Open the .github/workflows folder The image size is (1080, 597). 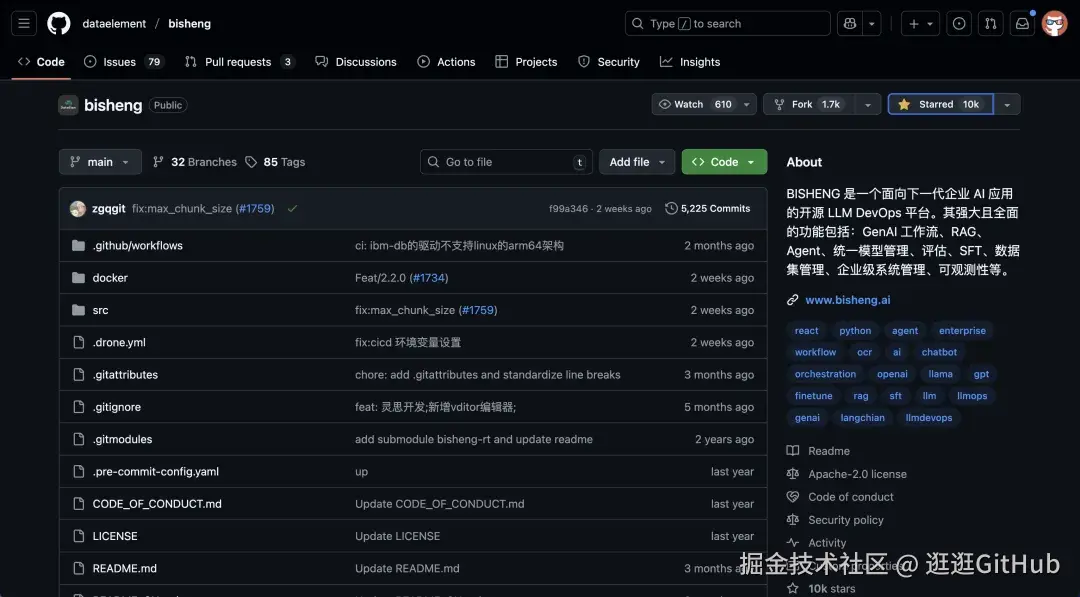pyautogui.click(x=138, y=246)
